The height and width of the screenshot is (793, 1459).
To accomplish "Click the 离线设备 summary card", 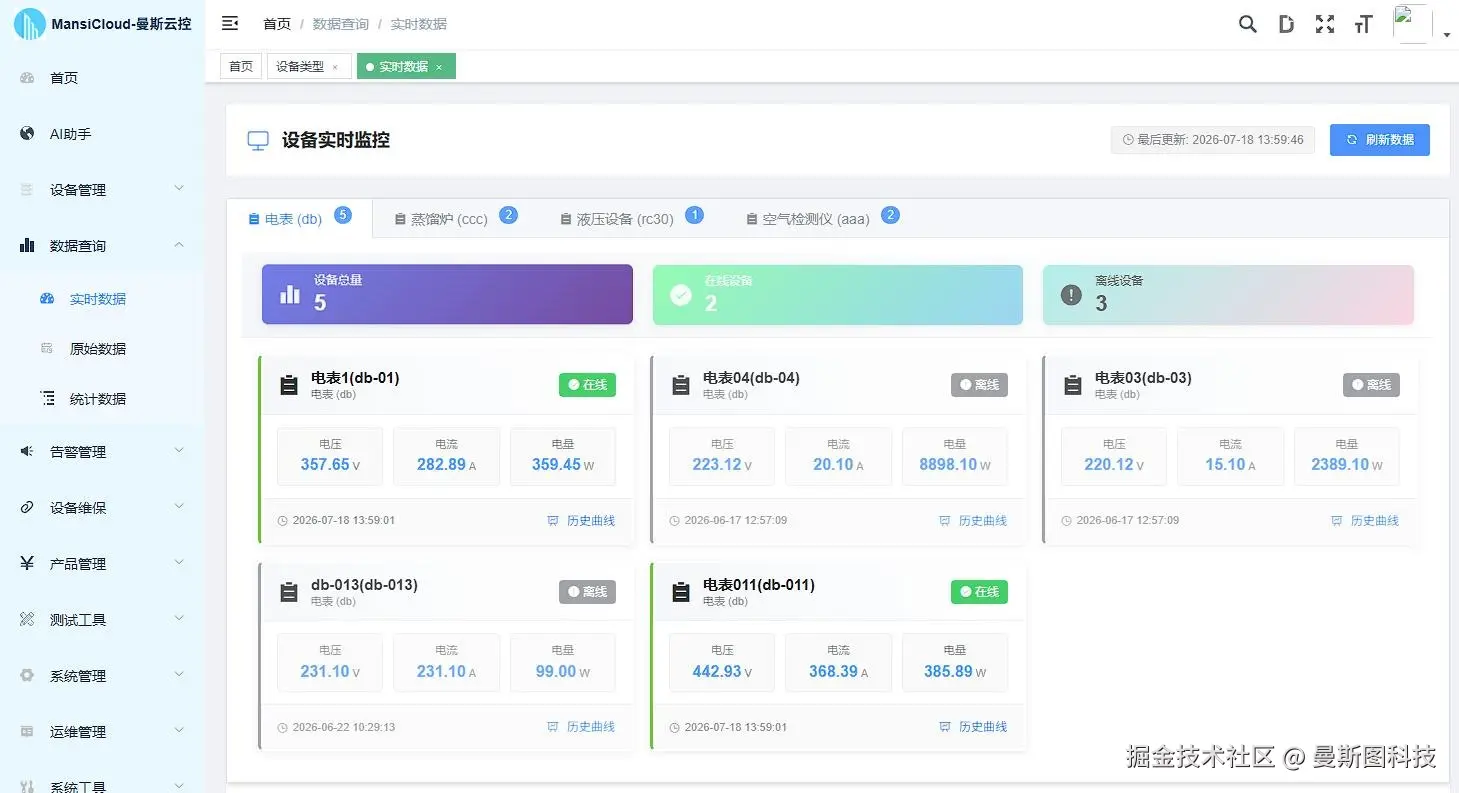I will [x=1228, y=294].
